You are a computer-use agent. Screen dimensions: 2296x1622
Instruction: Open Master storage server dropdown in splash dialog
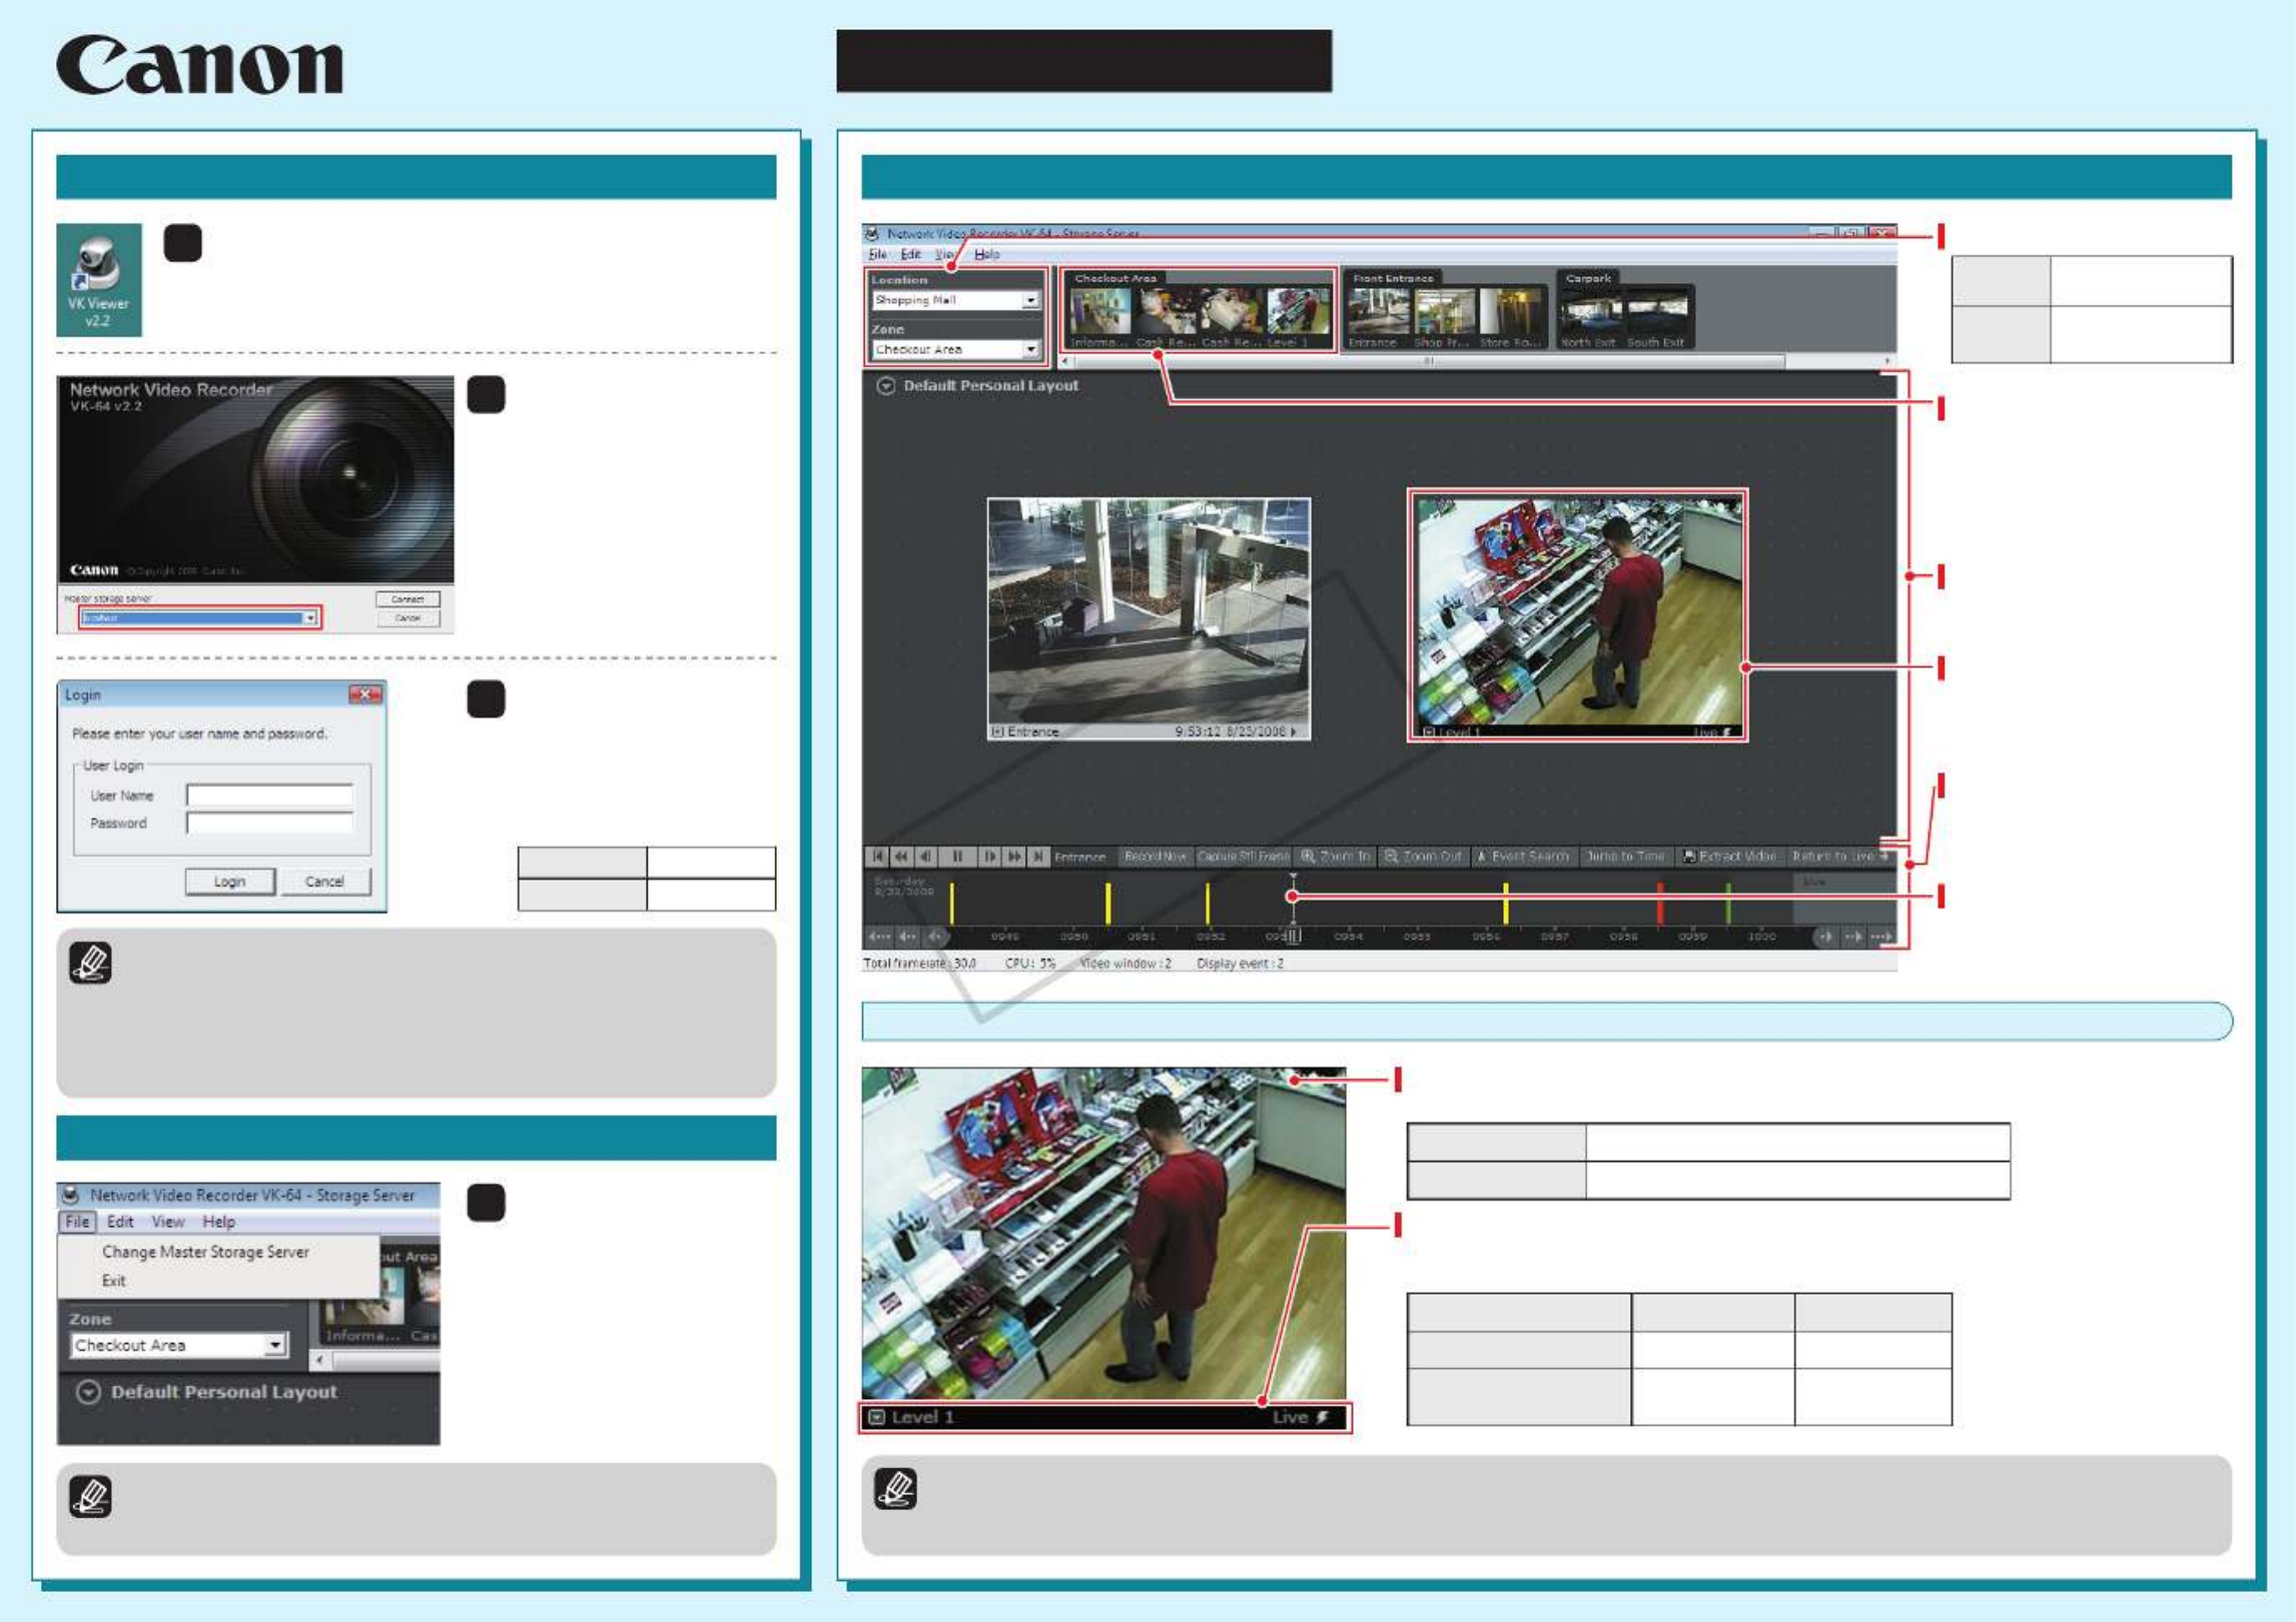[x=310, y=618]
